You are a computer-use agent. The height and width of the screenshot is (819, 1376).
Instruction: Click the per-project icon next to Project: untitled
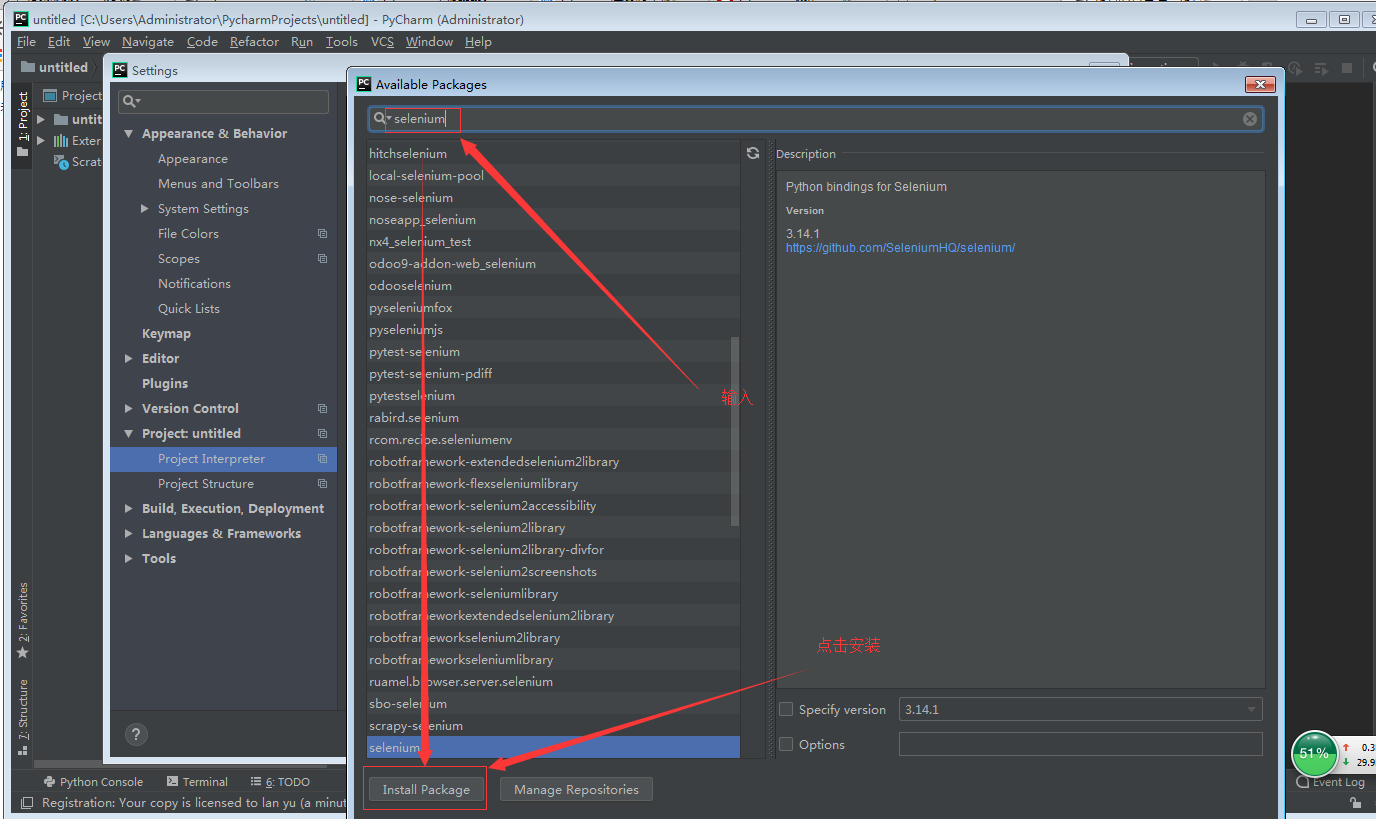tap(322, 434)
